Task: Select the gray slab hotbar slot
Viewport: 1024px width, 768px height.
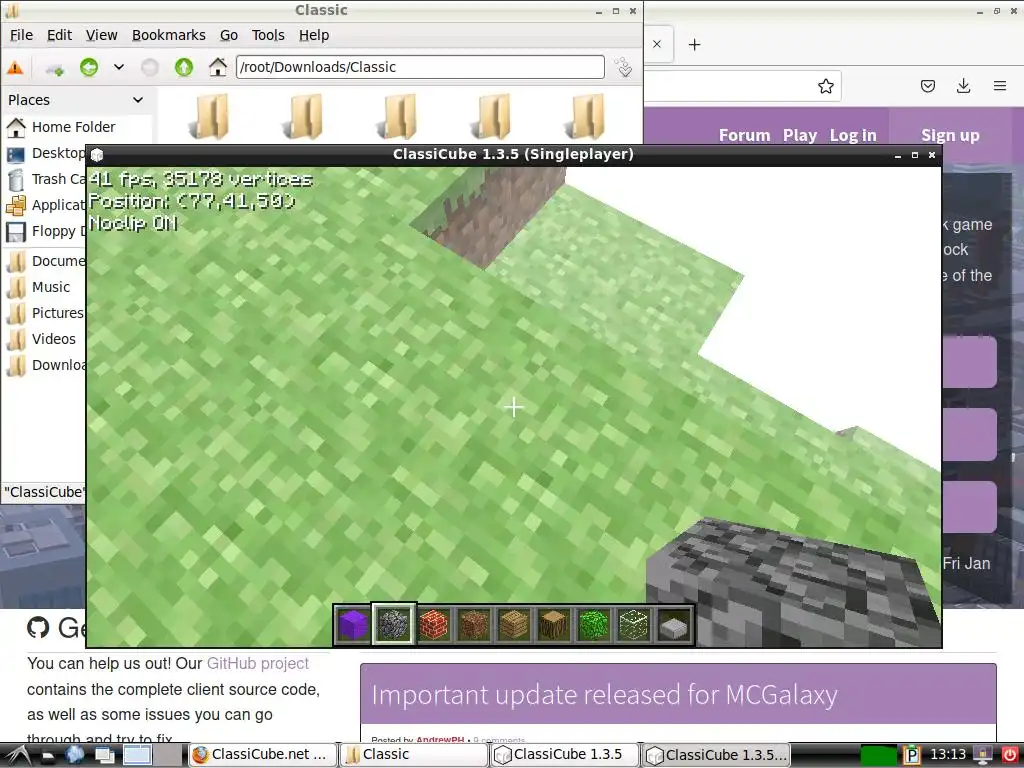Action: [x=674, y=624]
